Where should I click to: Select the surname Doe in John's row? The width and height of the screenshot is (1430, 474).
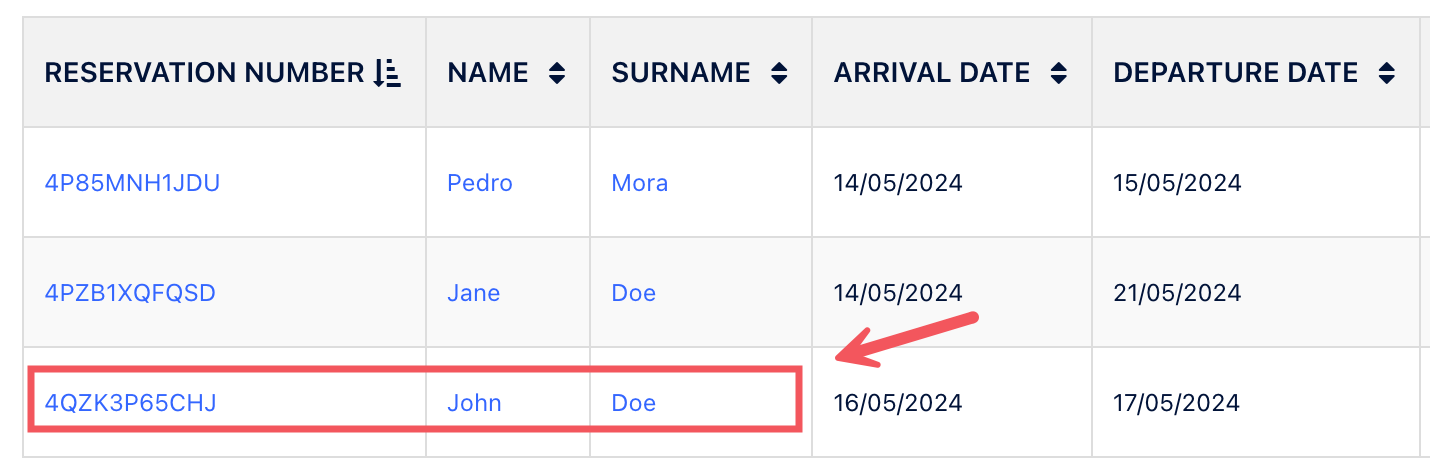click(x=634, y=403)
